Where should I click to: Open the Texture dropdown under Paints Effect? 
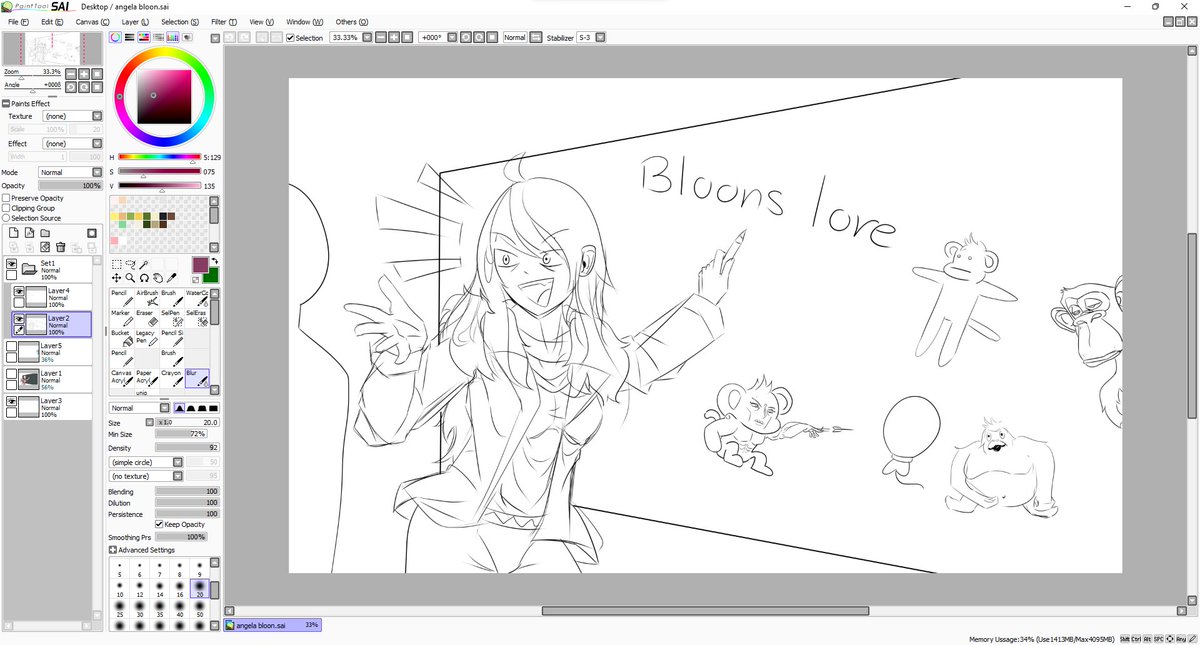pyautogui.click(x=72, y=116)
